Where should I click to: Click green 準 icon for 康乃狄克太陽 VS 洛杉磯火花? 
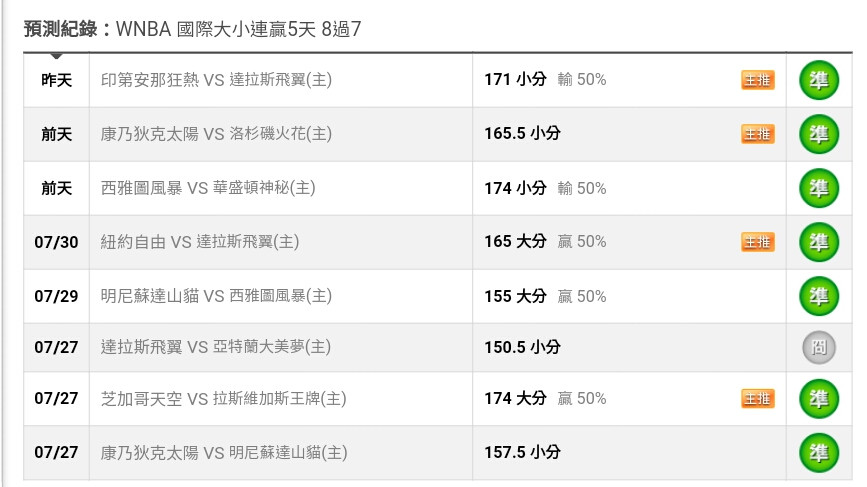[x=819, y=134]
